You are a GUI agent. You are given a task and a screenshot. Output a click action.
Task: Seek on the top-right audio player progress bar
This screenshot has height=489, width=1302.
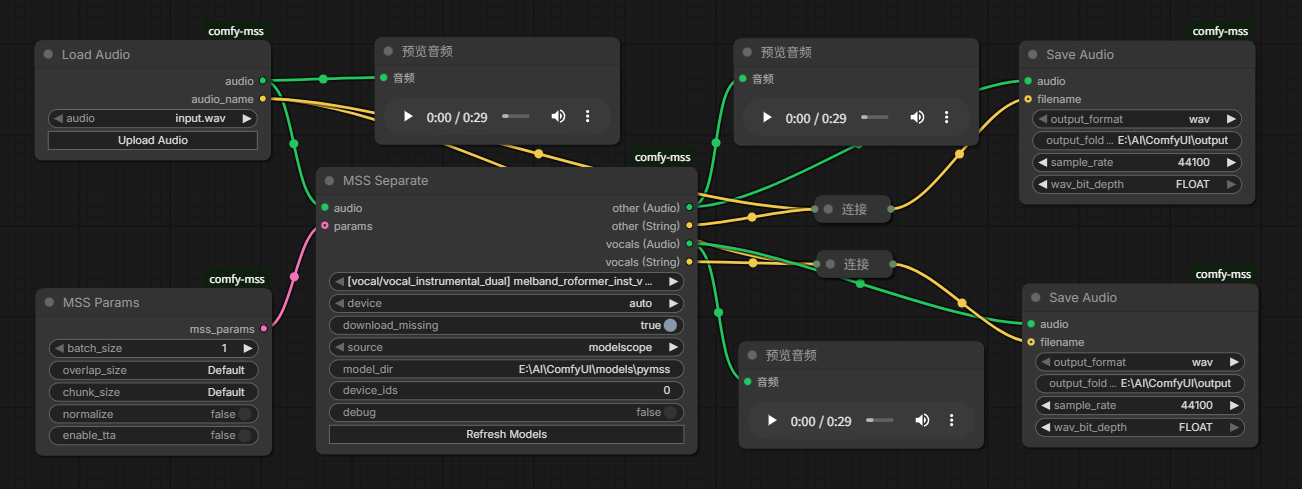[875, 118]
